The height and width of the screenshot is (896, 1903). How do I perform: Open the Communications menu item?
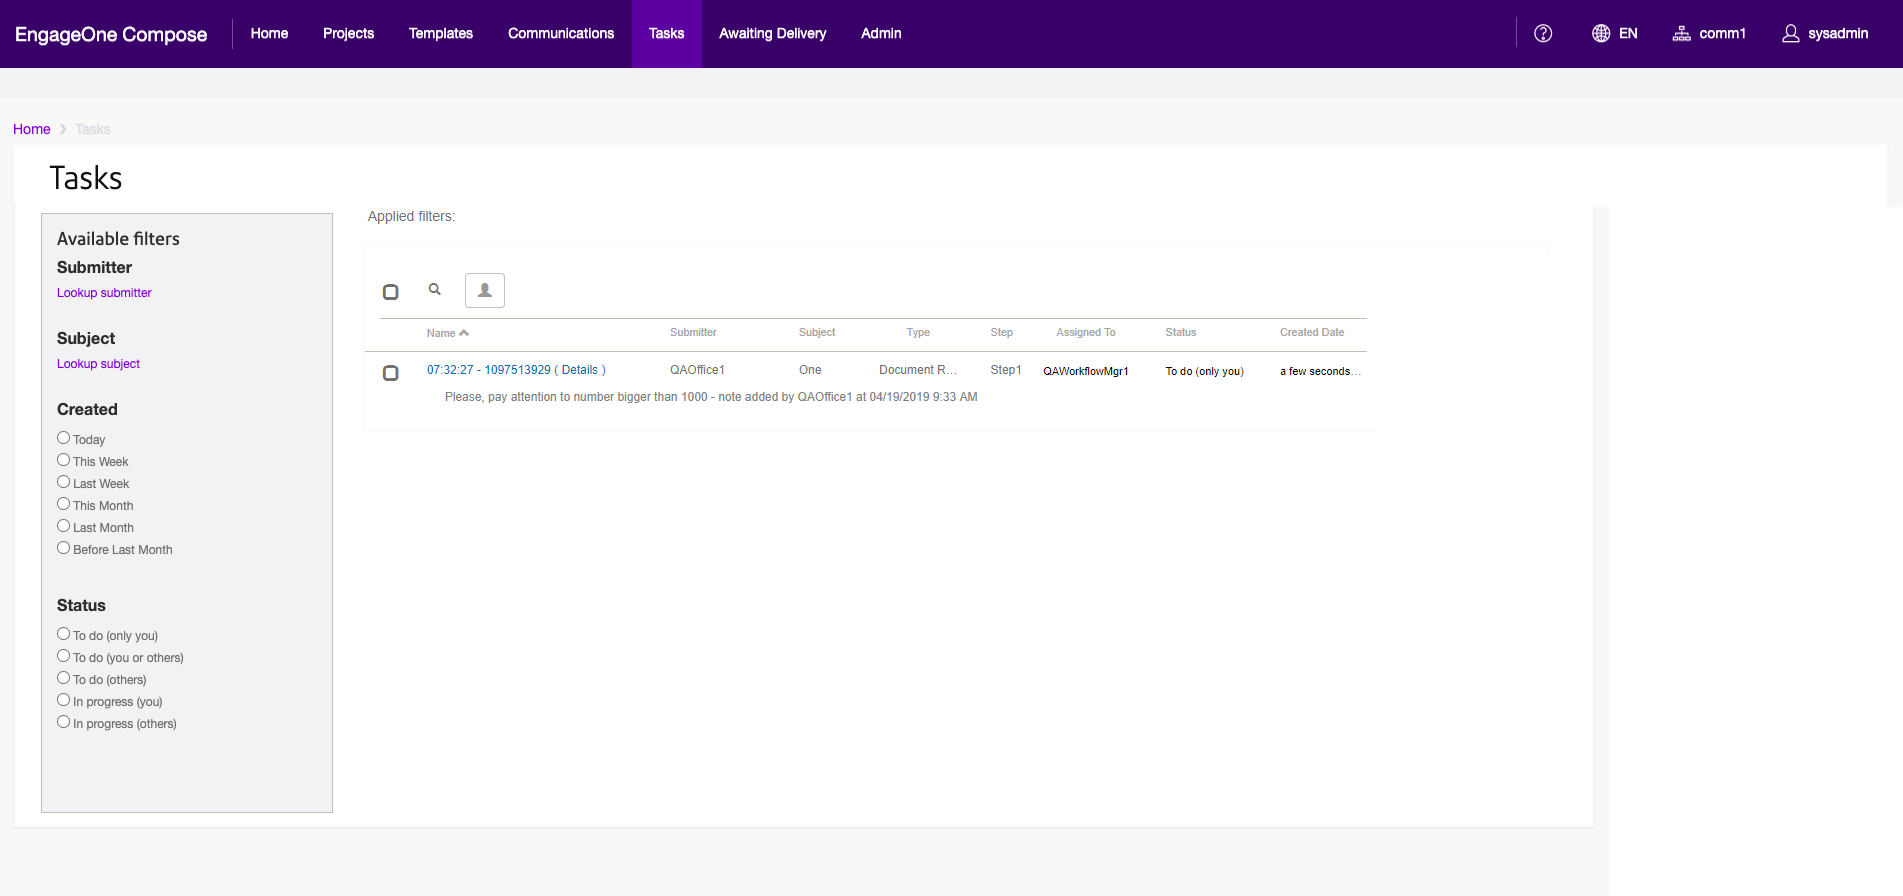pos(561,33)
